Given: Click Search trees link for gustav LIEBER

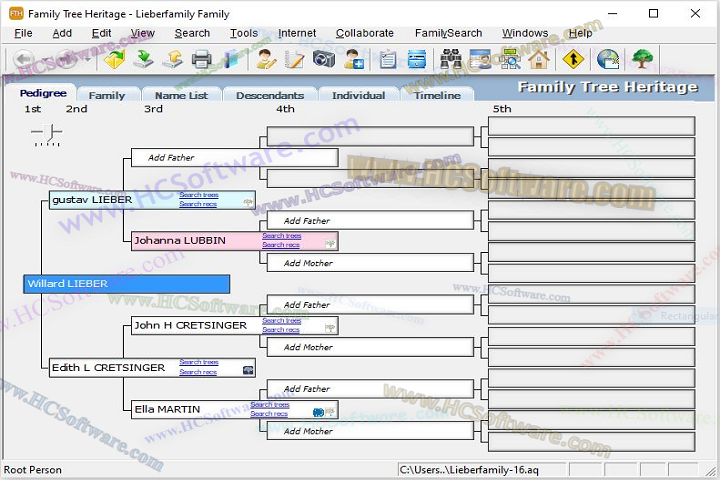Looking at the screenshot, I should [x=199, y=195].
